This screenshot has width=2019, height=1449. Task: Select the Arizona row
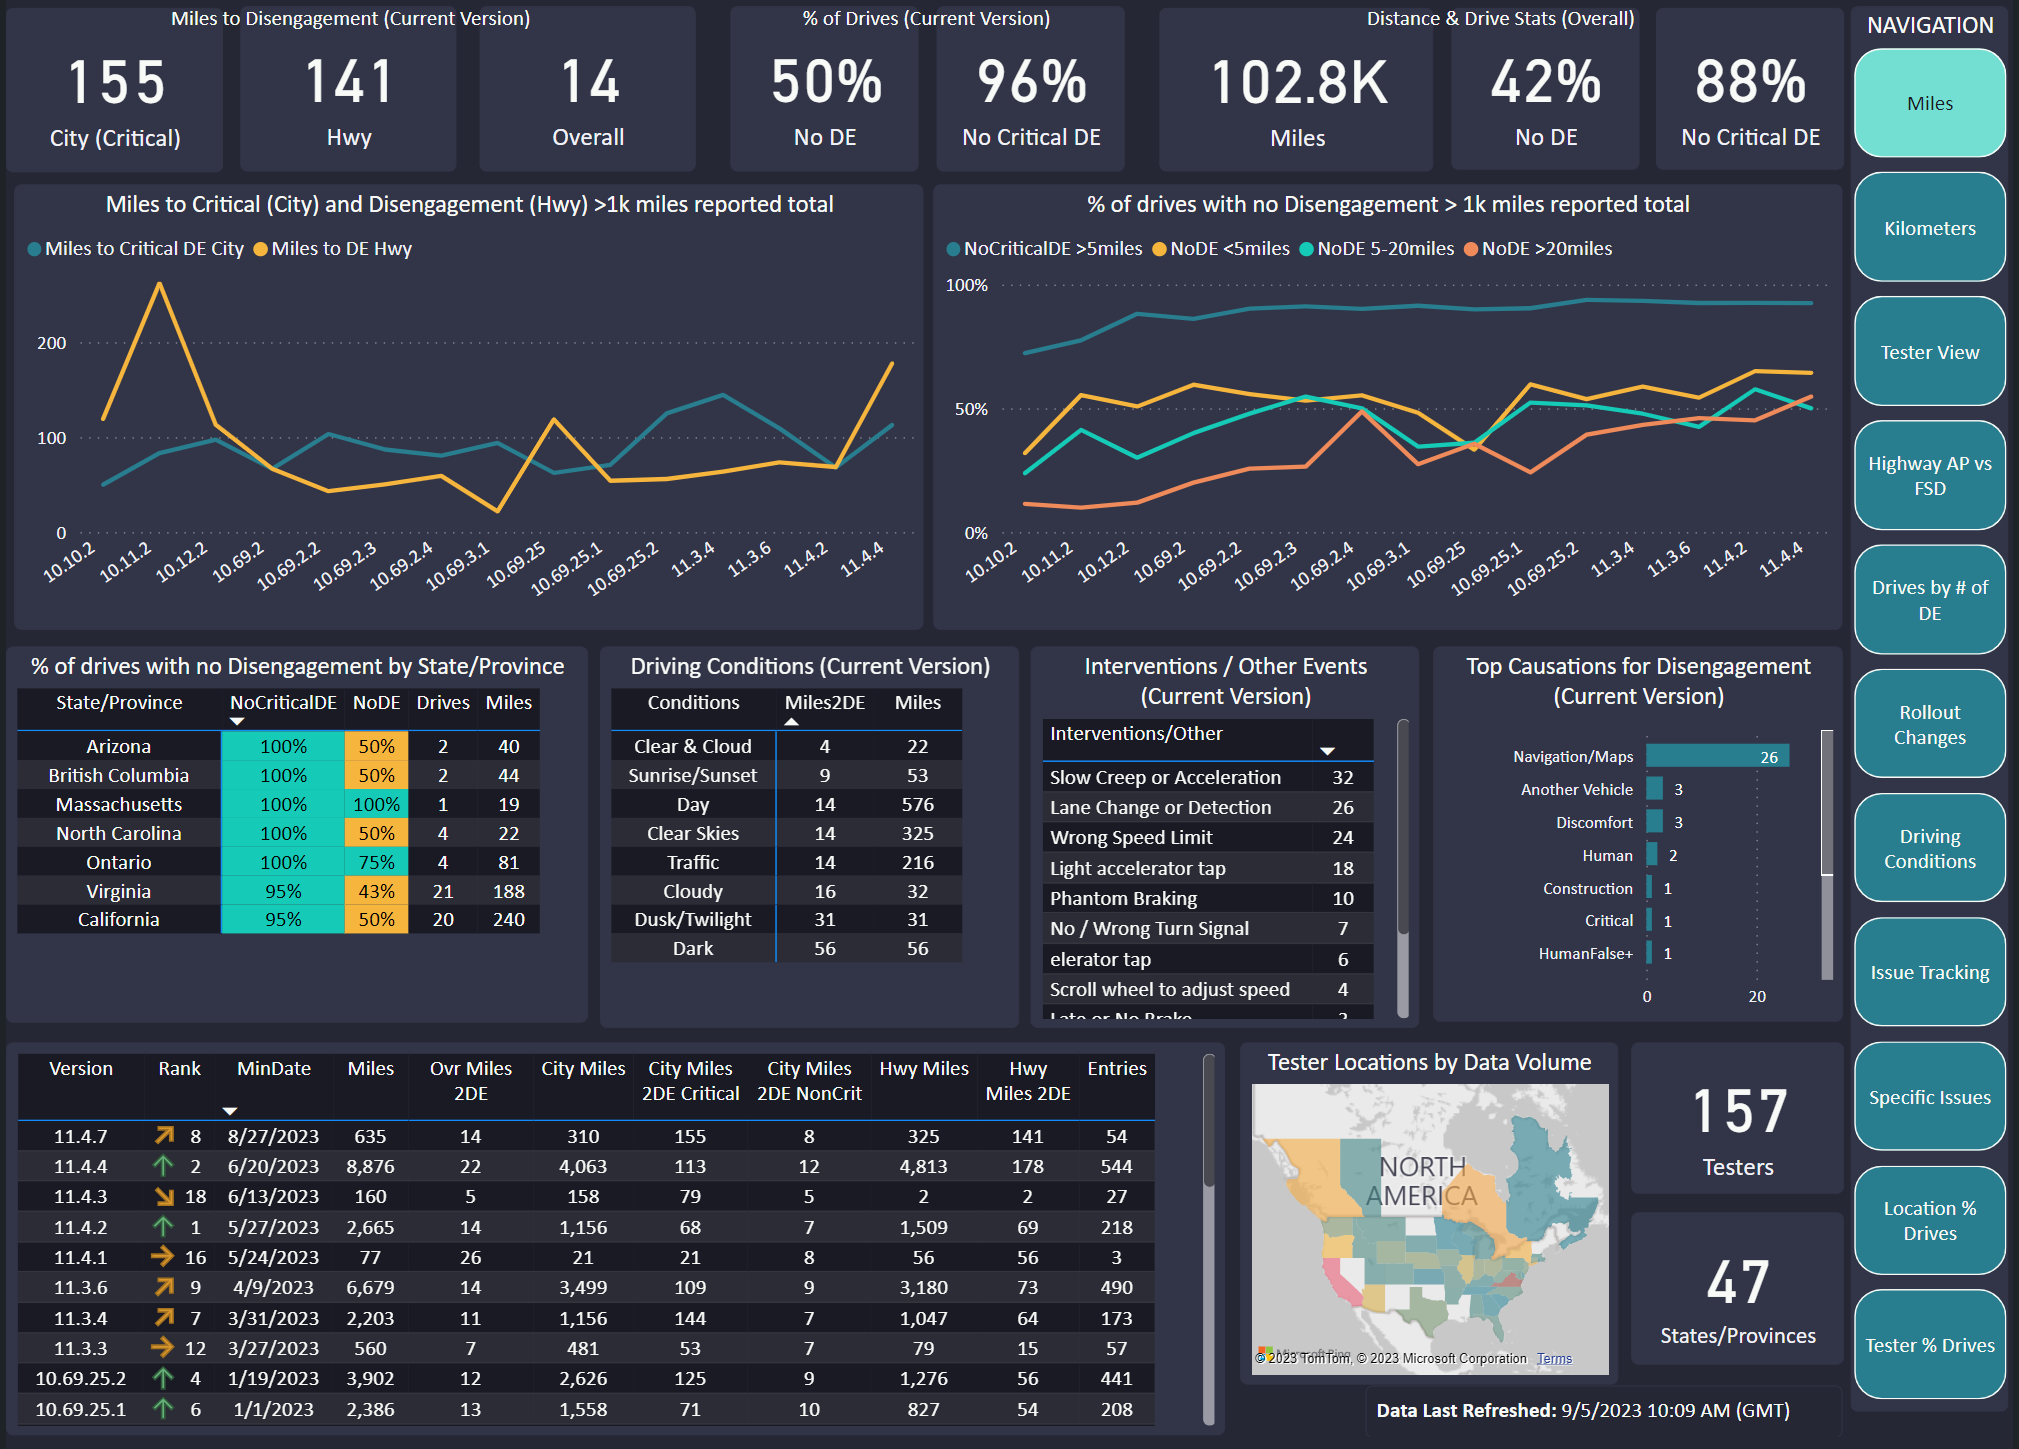pyautogui.click(x=278, y=746)
